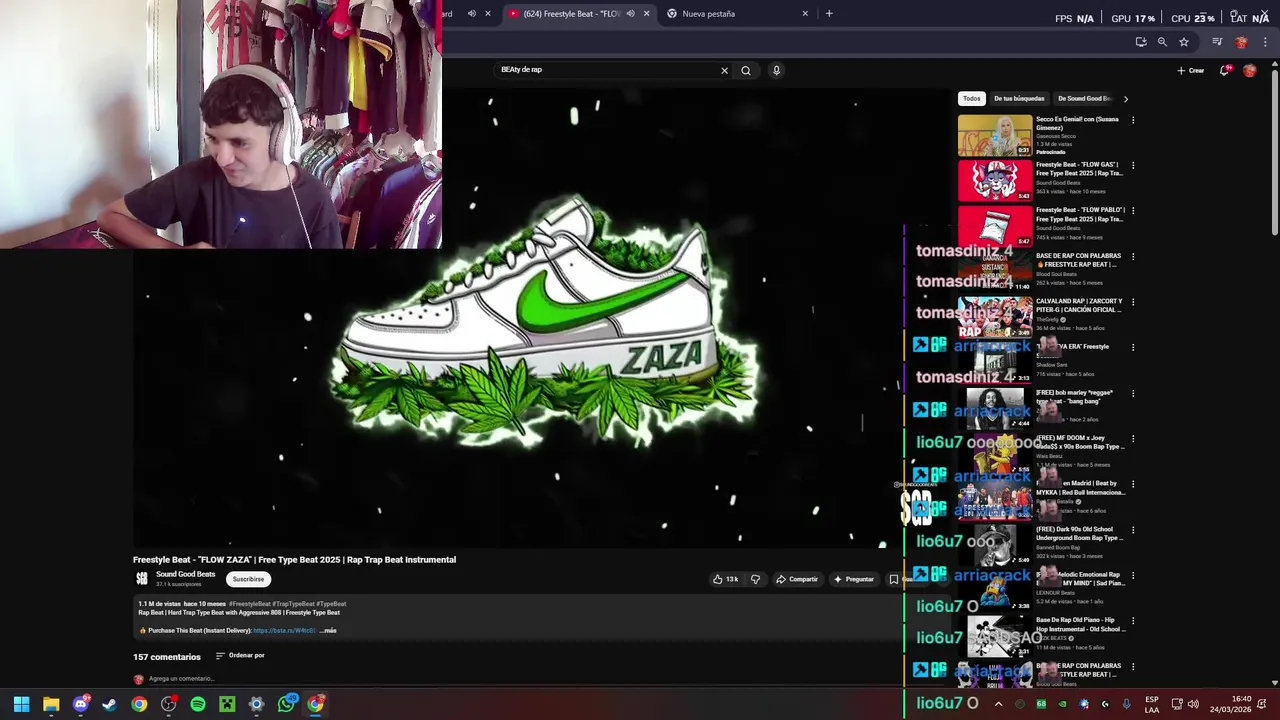Open media controls icon in browser toolbar
Screen dimensions: 1280x720
tap(1217, 42)
